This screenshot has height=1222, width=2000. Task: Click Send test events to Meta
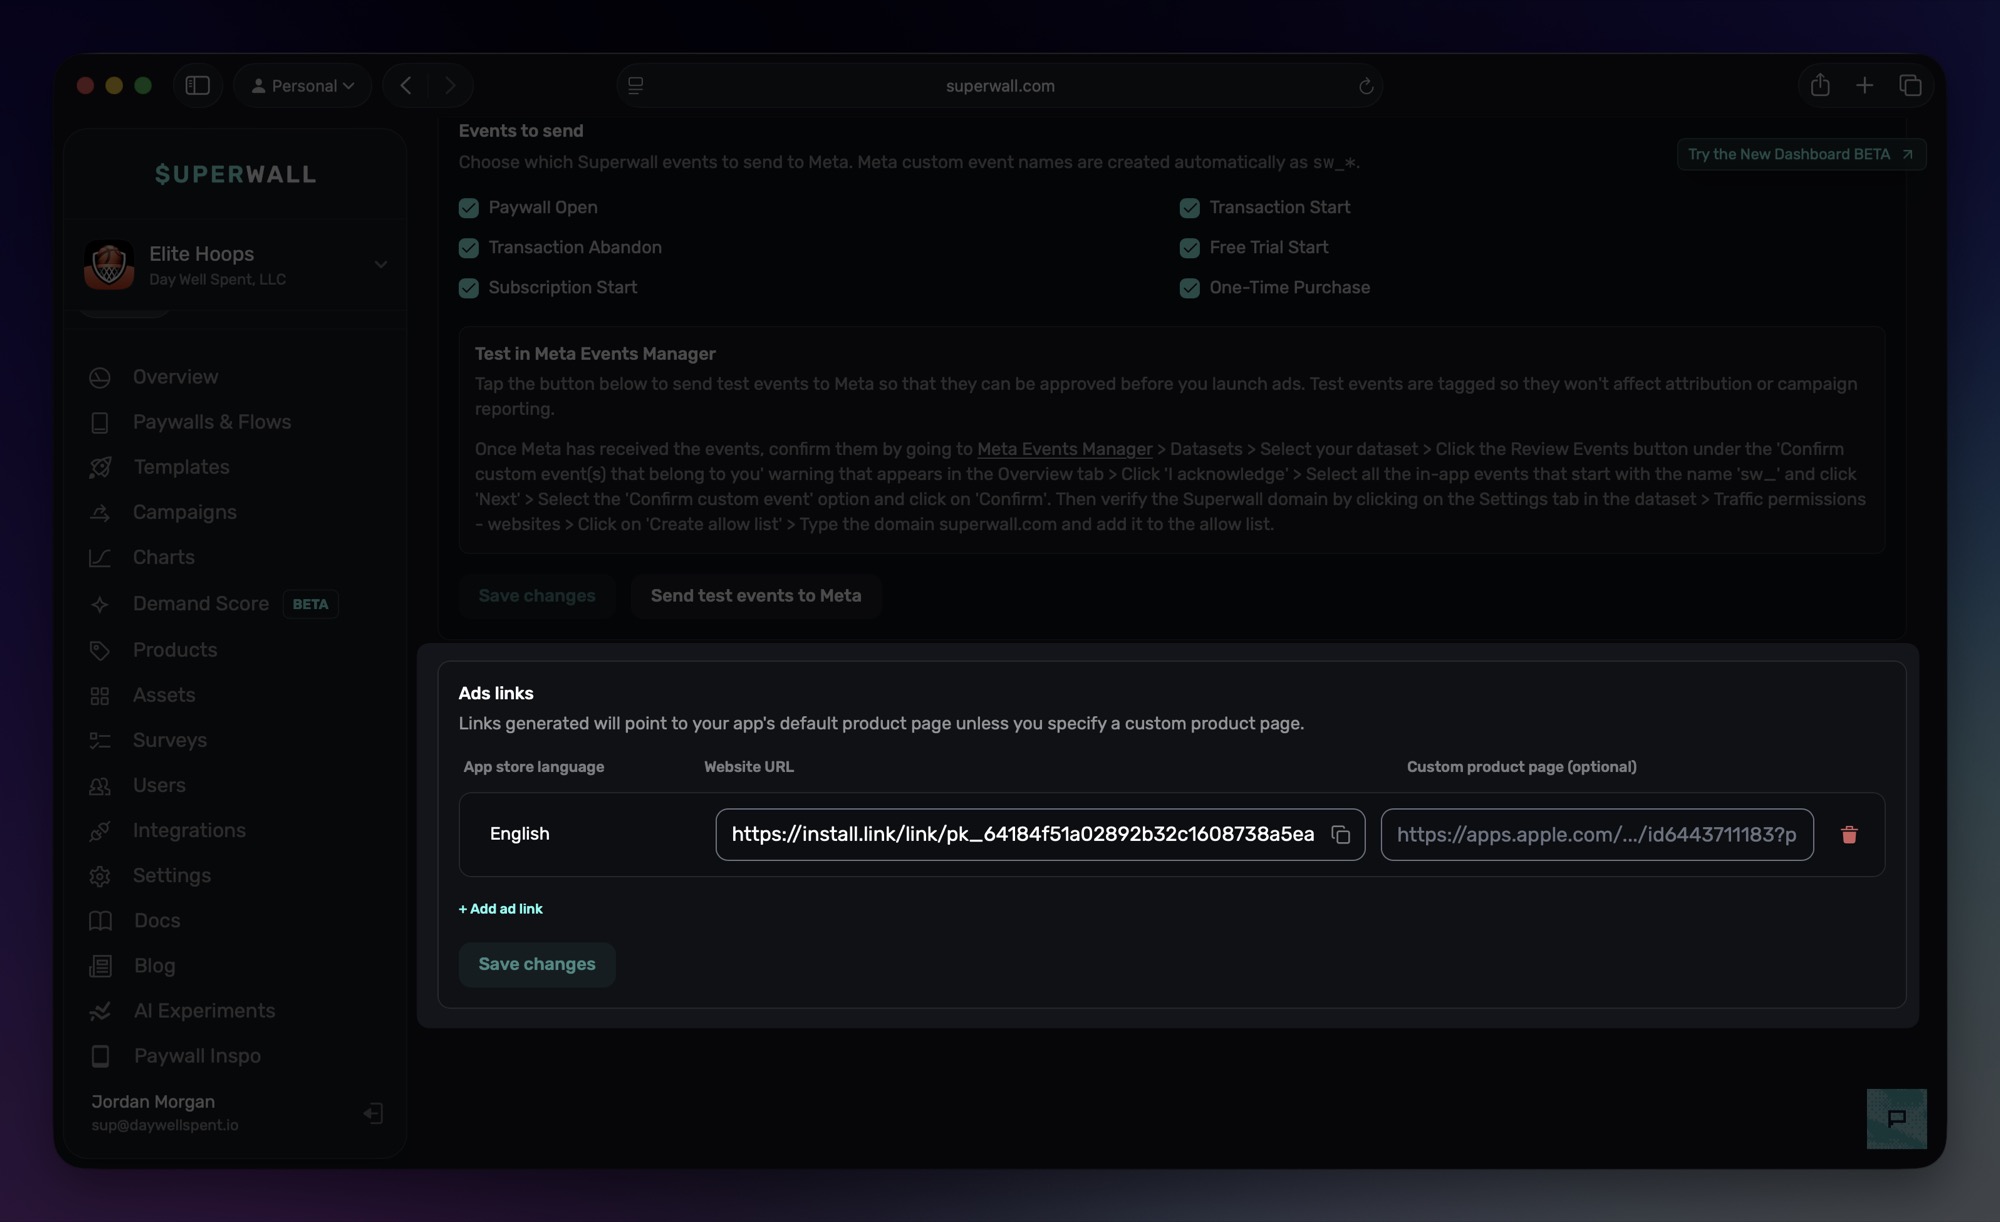756,596
